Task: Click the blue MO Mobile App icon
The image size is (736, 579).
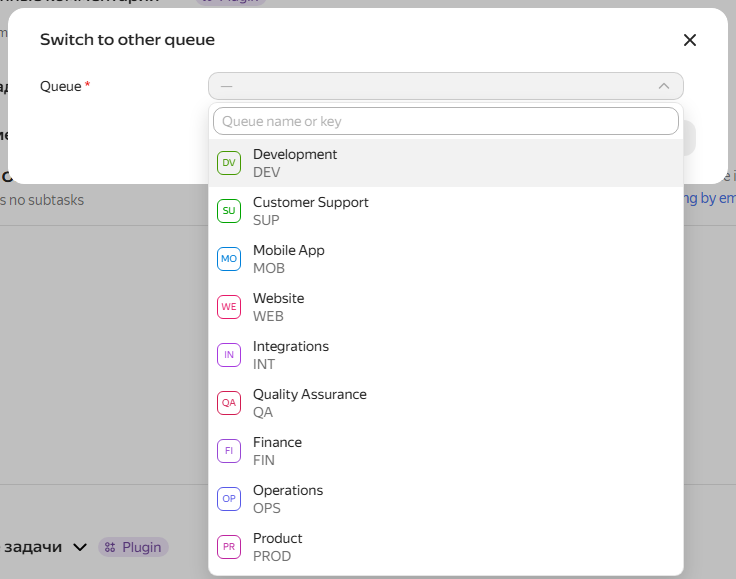Action: (x=229, y=259)
